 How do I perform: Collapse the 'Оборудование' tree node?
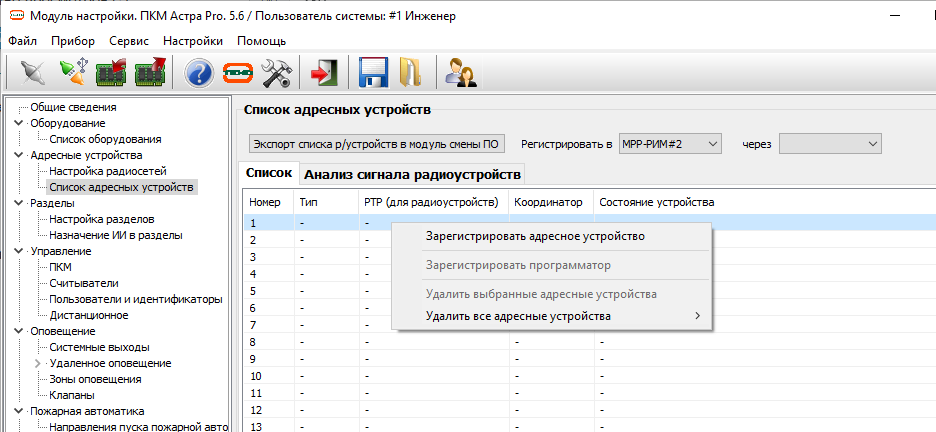(18, 123)
